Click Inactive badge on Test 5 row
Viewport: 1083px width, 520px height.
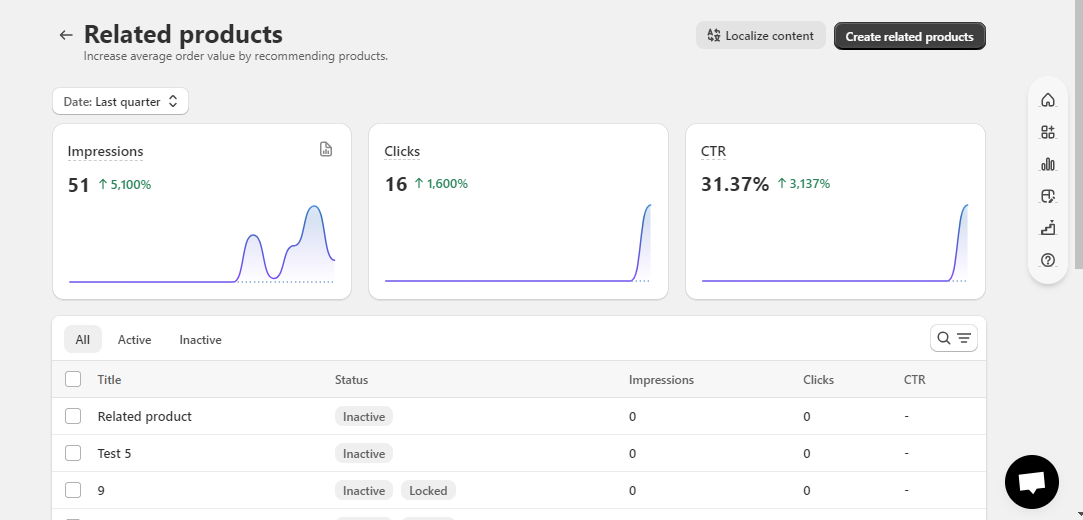[x=364, y=453]
